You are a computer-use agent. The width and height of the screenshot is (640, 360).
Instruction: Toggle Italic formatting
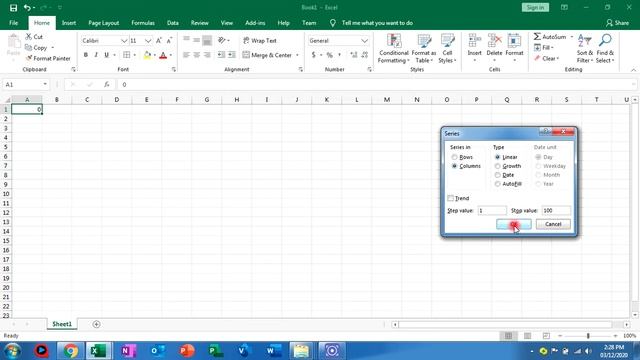click(x=96, y=55)
